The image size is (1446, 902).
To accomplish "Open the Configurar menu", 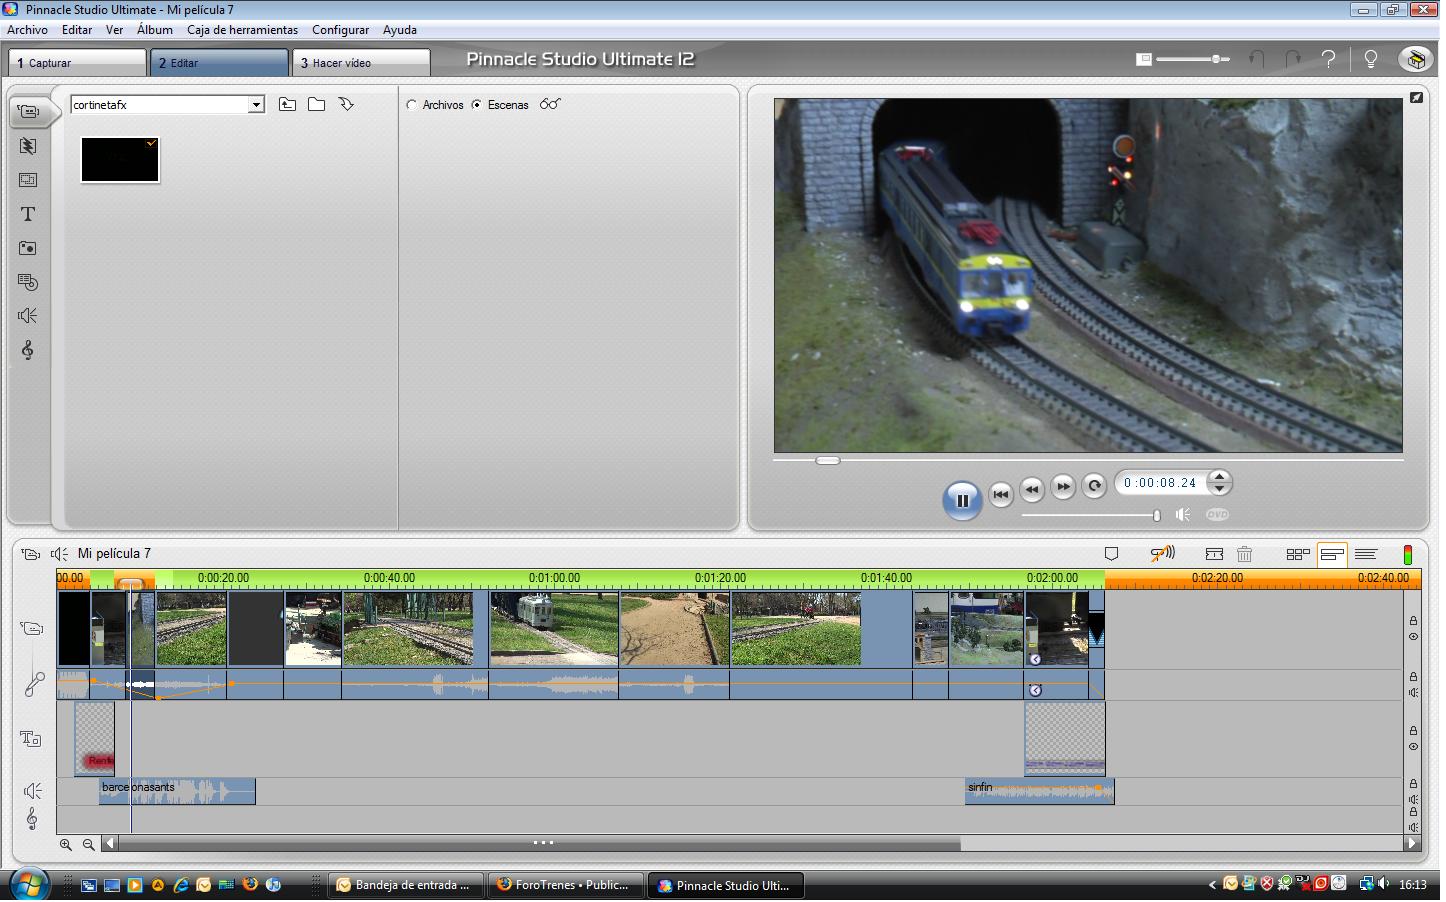I will pos(340,30).
